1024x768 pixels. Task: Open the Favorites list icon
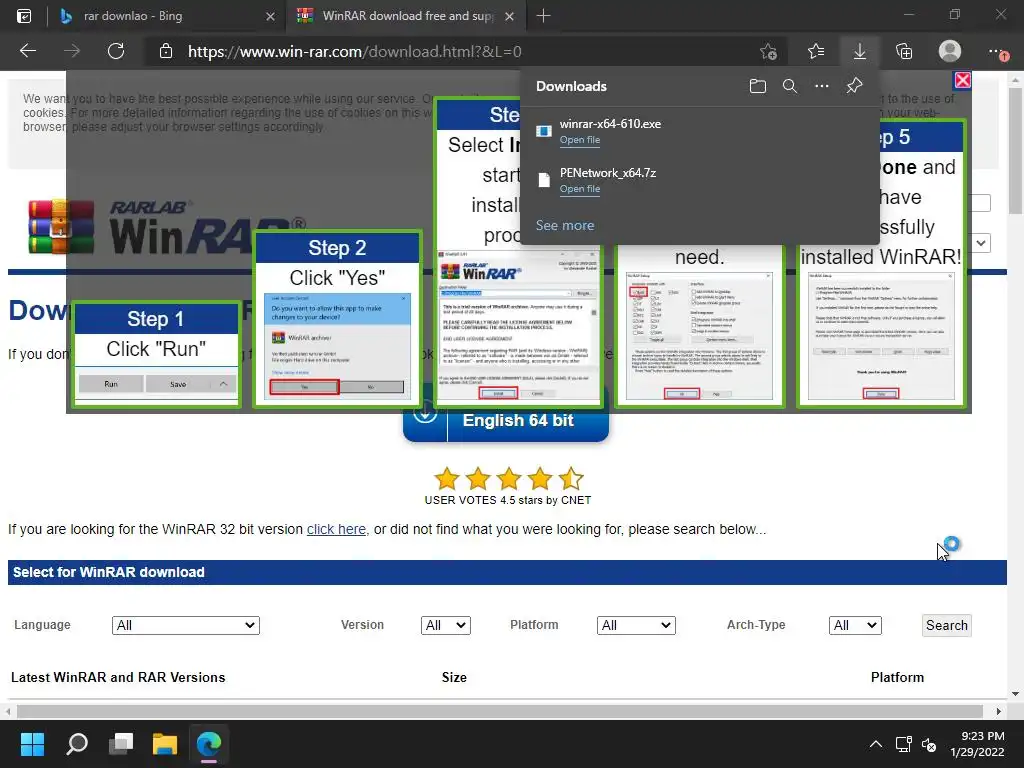[x=816, y=51]
